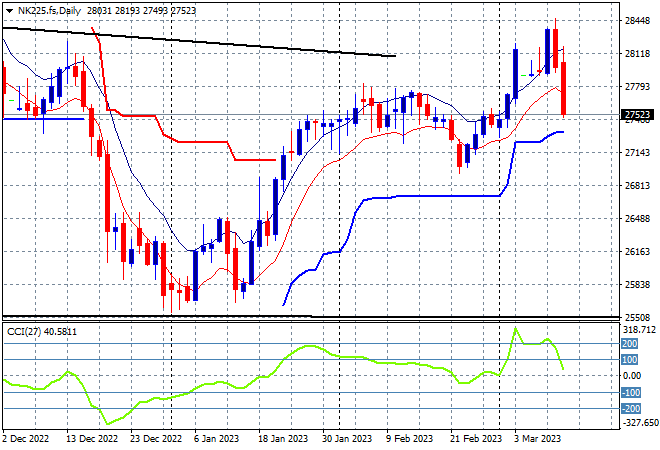Viewport: 660px width, 450px height.
Task: Click the NK225.fs,Daily chart title text
Action: pos(49,11)
